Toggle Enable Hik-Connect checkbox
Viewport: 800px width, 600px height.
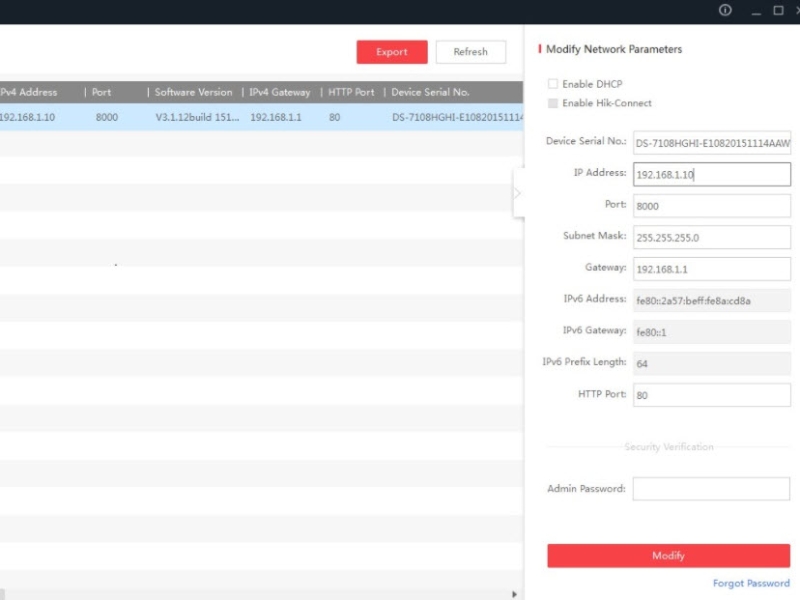click(553, 103)
